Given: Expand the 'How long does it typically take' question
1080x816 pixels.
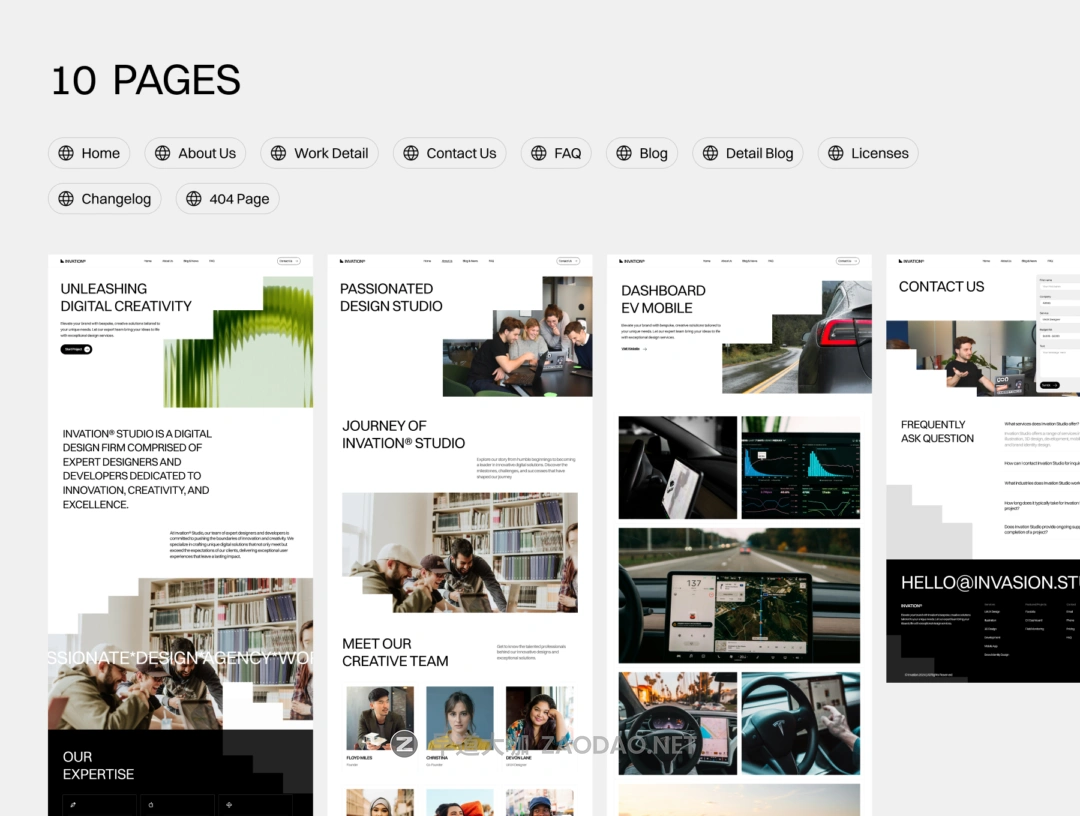Looking at the screenshot, I should pos(1041,503).
